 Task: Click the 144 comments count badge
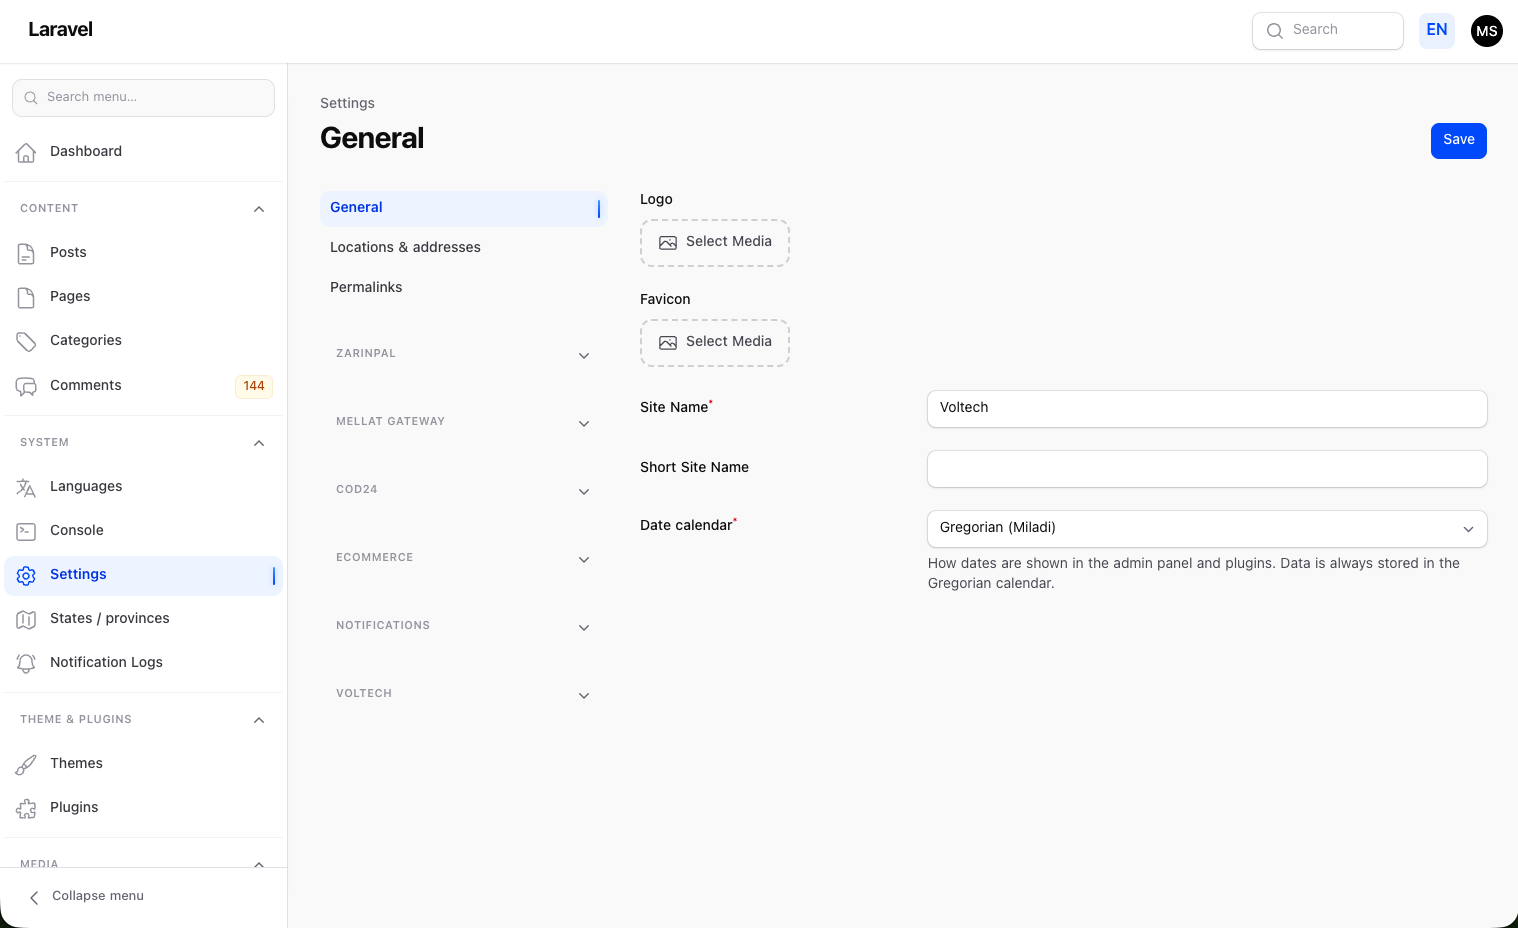[x=254, y=387]
